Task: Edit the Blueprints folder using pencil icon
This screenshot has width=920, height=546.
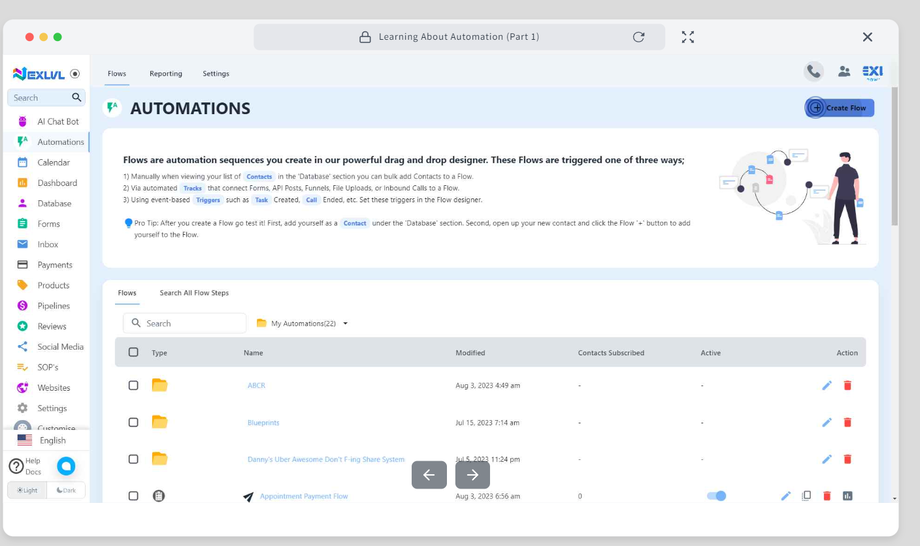Action: (827, 422)
